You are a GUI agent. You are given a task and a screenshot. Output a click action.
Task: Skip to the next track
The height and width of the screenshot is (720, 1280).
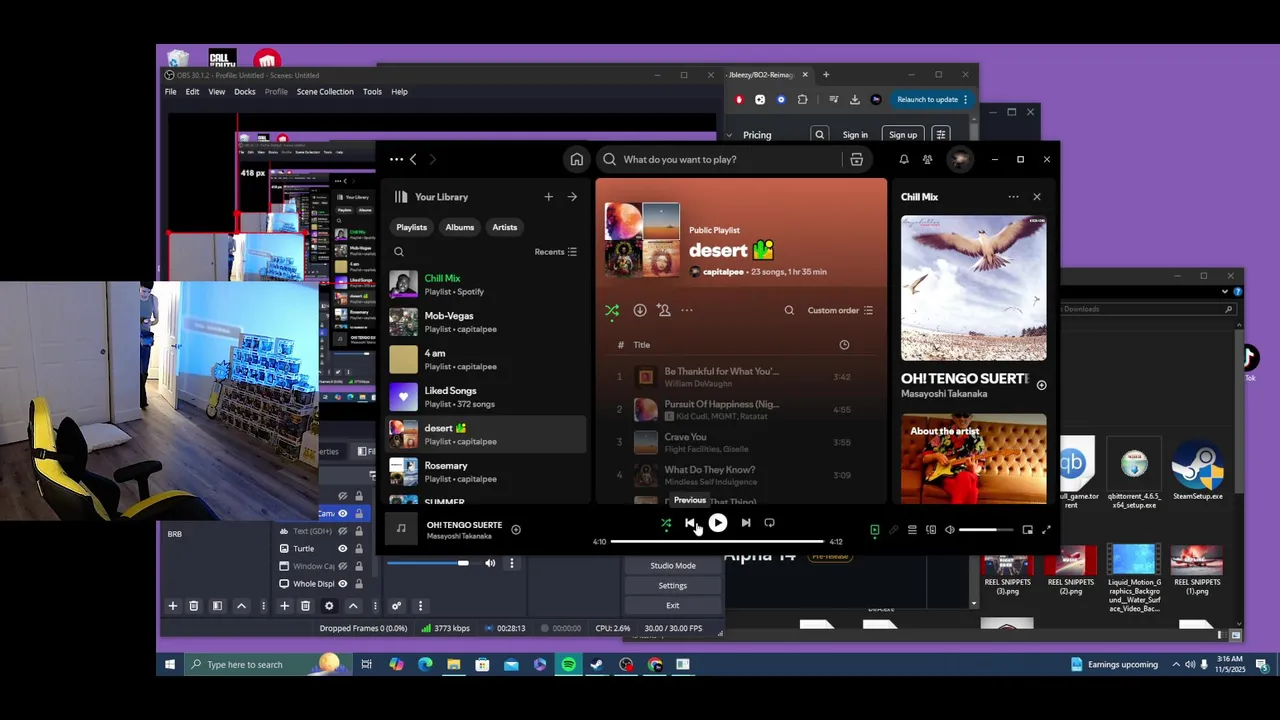[x=746, y=522]
